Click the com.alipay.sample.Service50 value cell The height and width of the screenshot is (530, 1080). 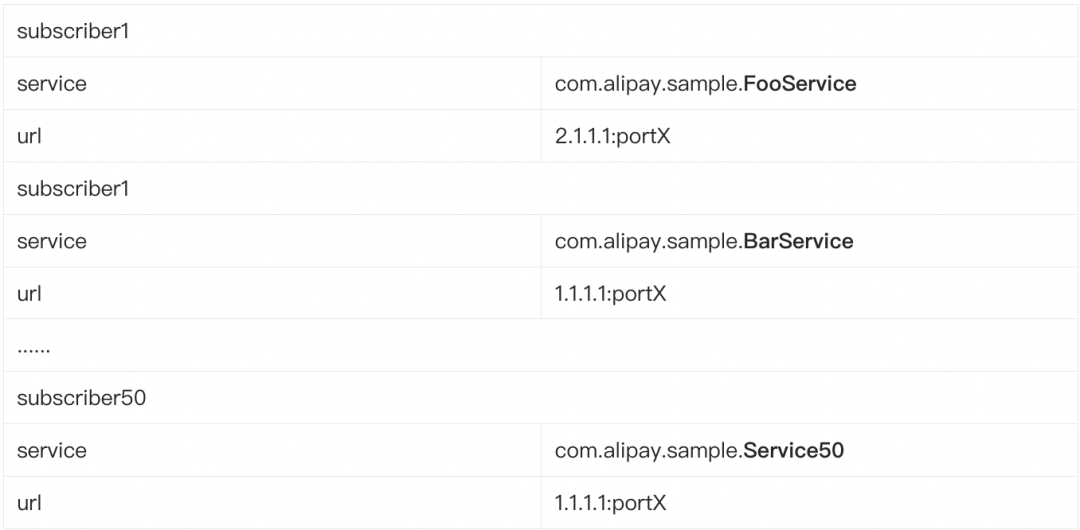(x=809, y=450)
